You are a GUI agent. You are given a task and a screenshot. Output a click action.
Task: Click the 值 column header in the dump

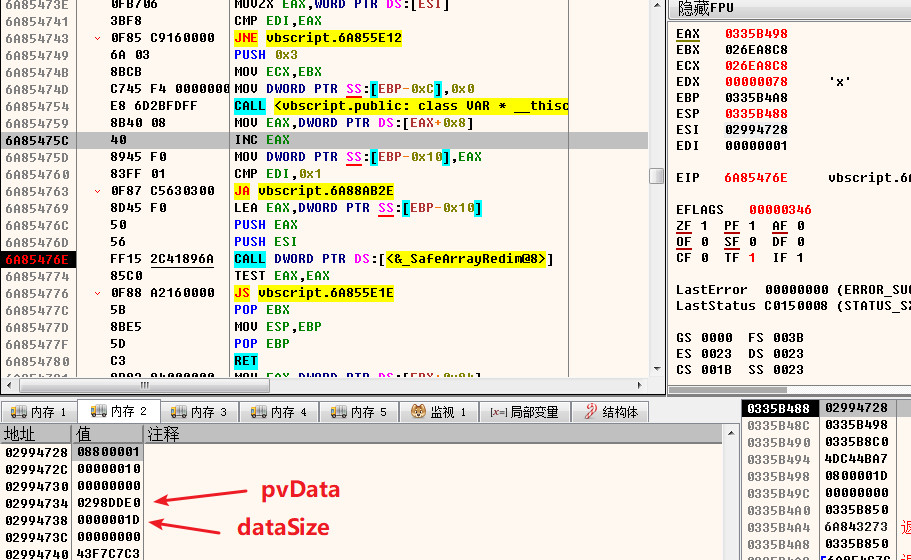pos(107,434)
